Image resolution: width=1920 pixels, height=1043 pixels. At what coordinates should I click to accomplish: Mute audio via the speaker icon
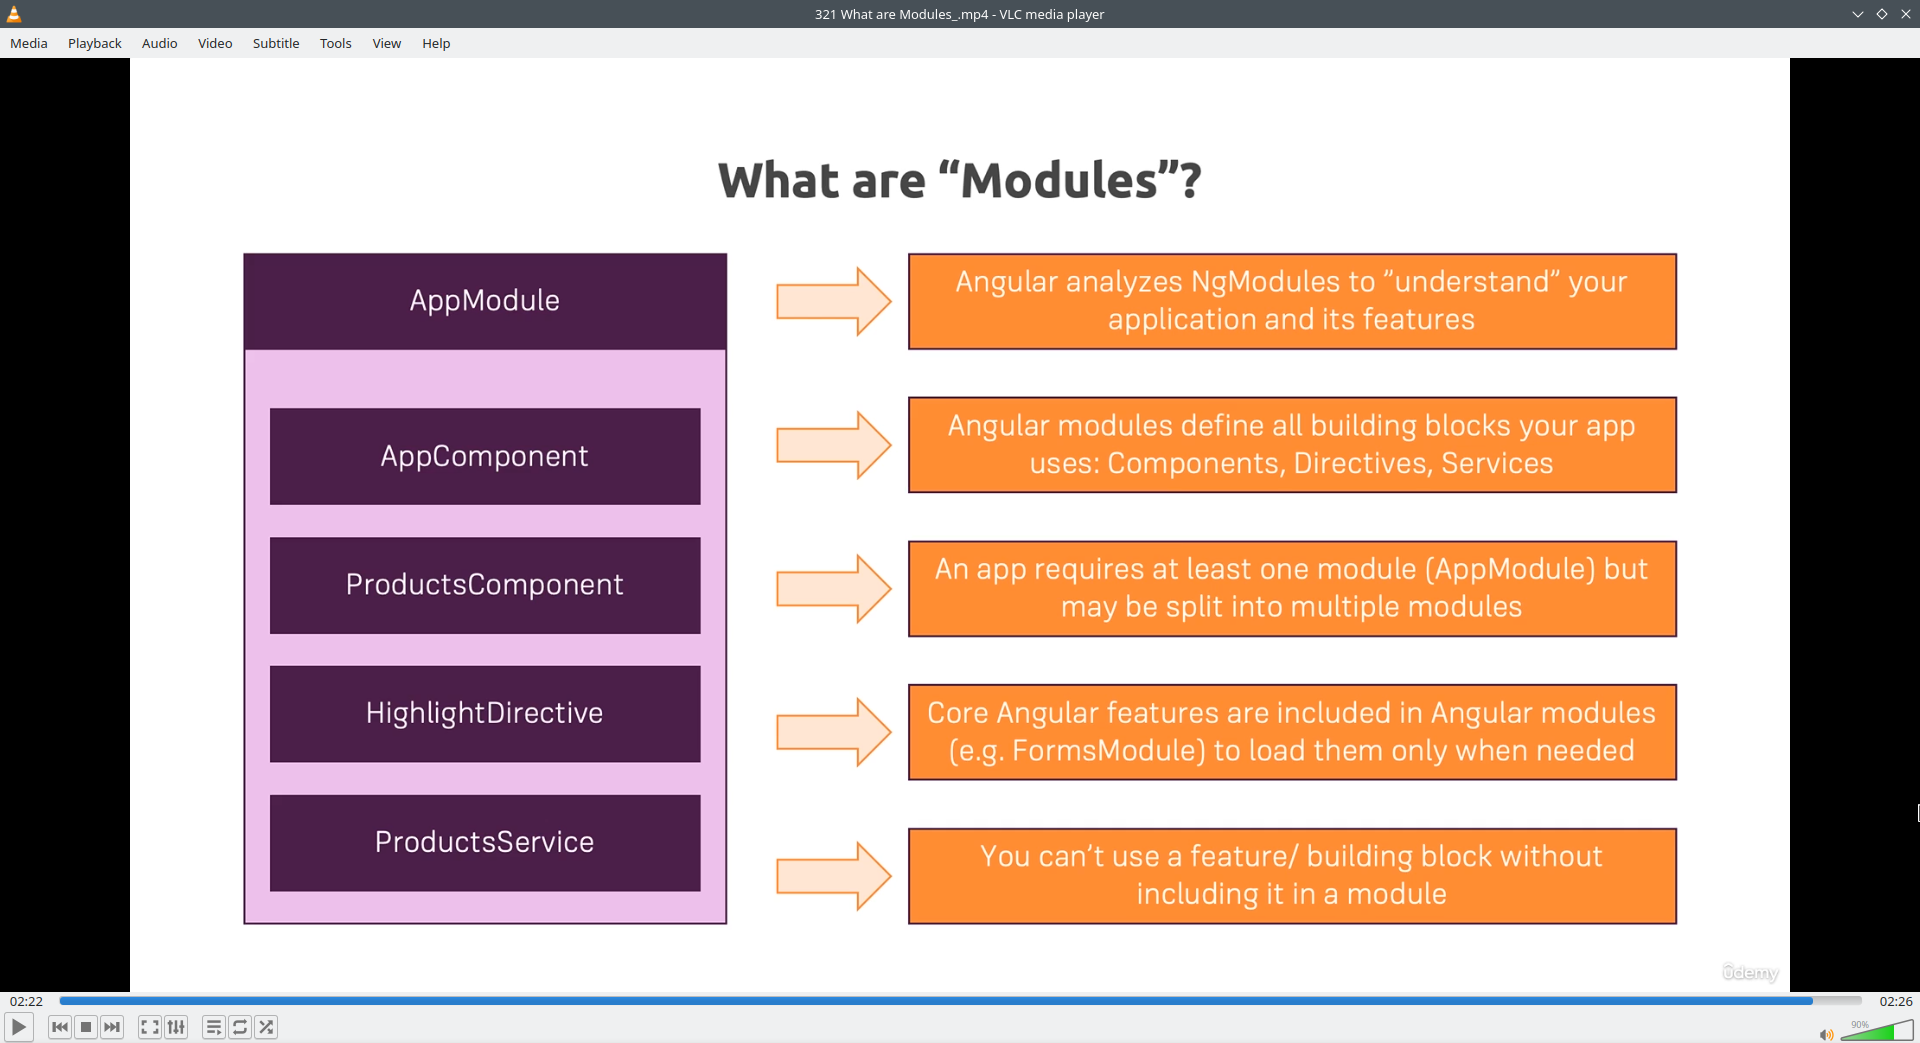coord(1826,1034)
